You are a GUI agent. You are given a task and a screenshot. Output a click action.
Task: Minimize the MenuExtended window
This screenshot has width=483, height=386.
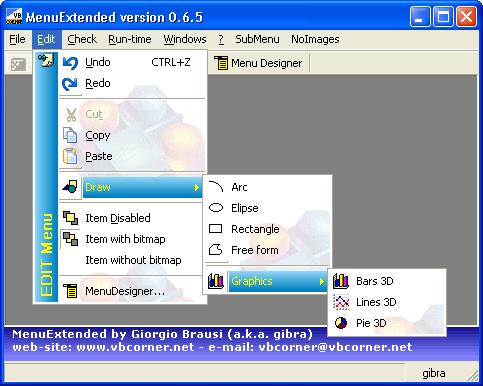click(x=420, y=17)
